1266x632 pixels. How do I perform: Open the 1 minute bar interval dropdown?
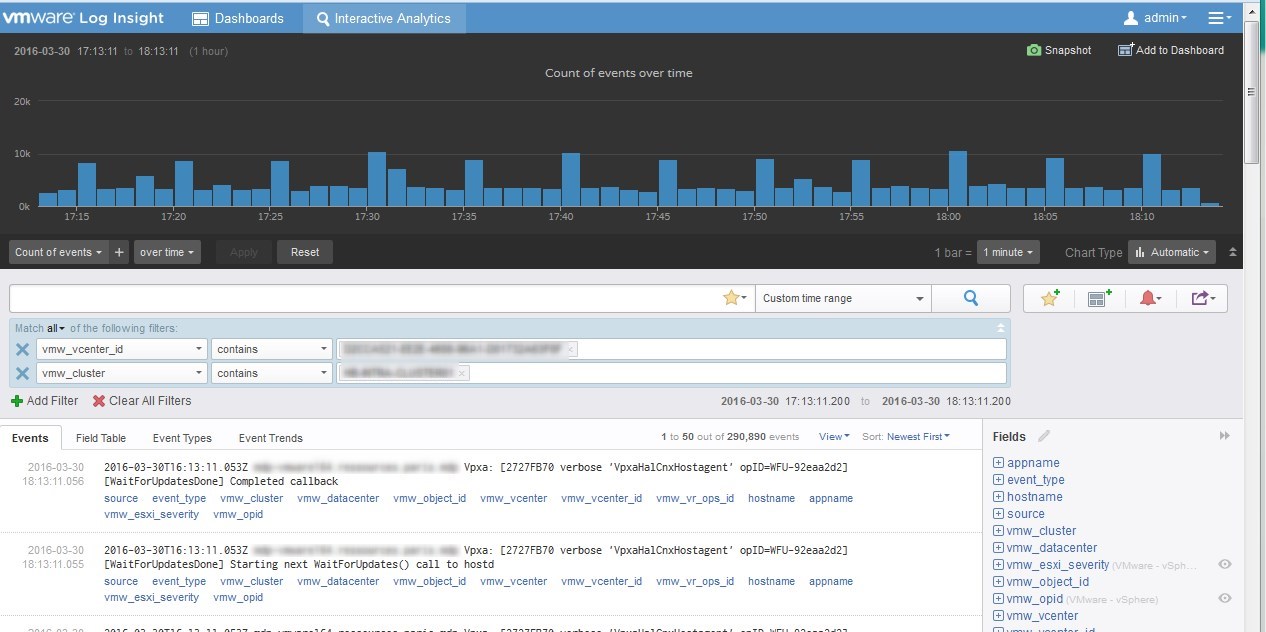pos(1008,252)
